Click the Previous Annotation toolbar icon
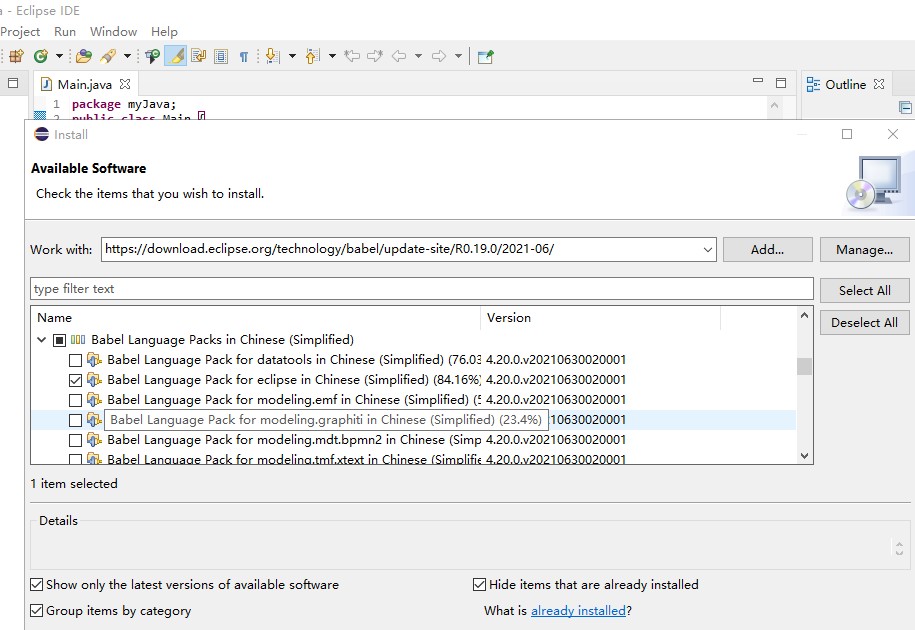915x630 pixels. point(312,56)
